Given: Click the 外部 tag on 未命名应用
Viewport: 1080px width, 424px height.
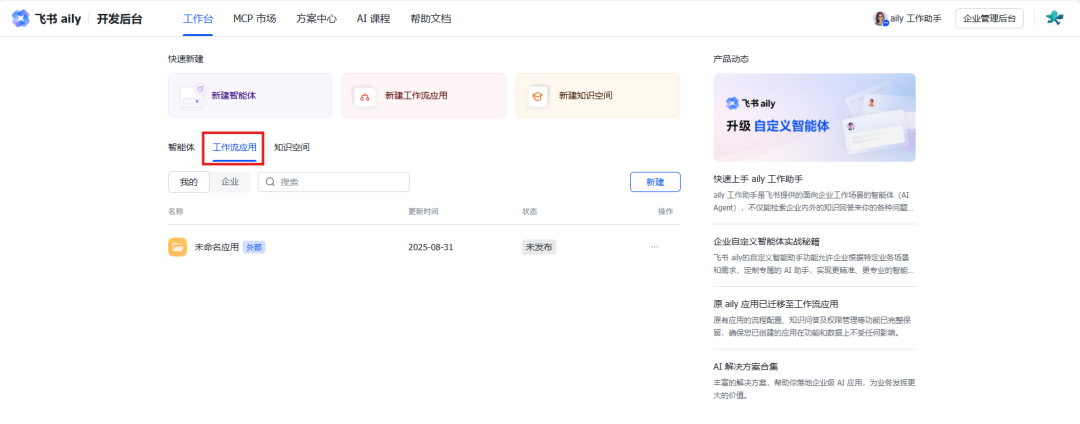Looking at the screenshot, I should (254, 247).
